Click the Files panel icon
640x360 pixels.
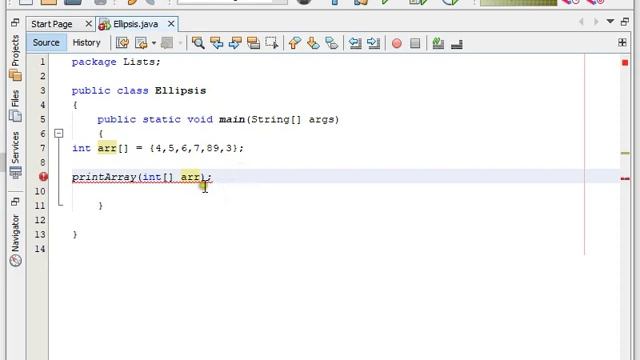coord(16,116)
